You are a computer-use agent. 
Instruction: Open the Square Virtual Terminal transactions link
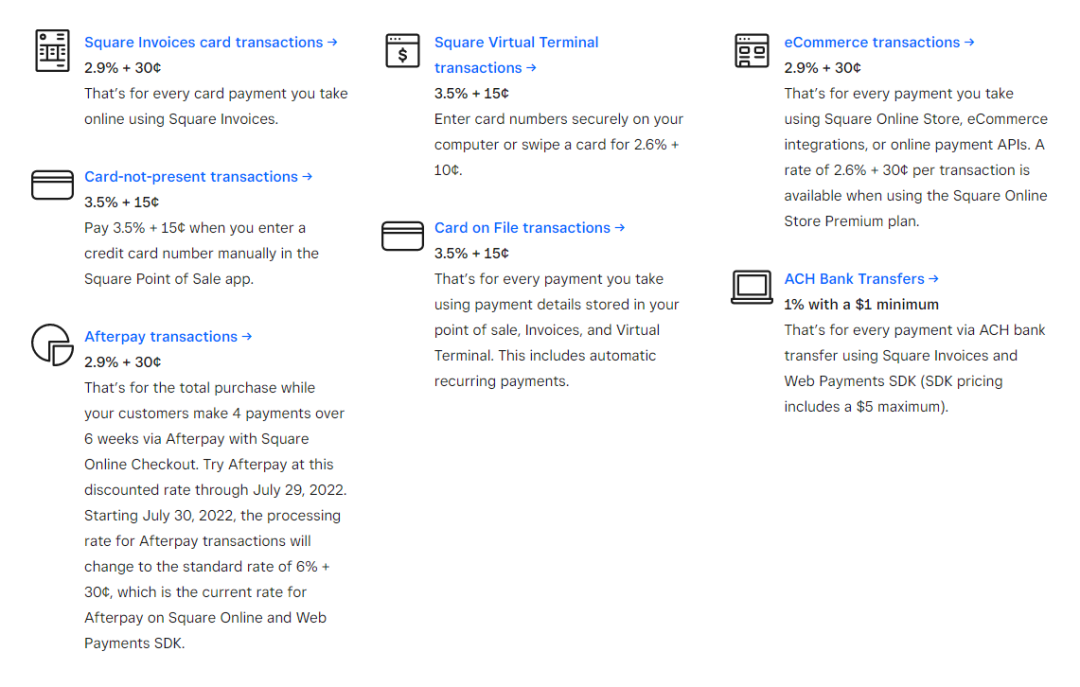516,55
